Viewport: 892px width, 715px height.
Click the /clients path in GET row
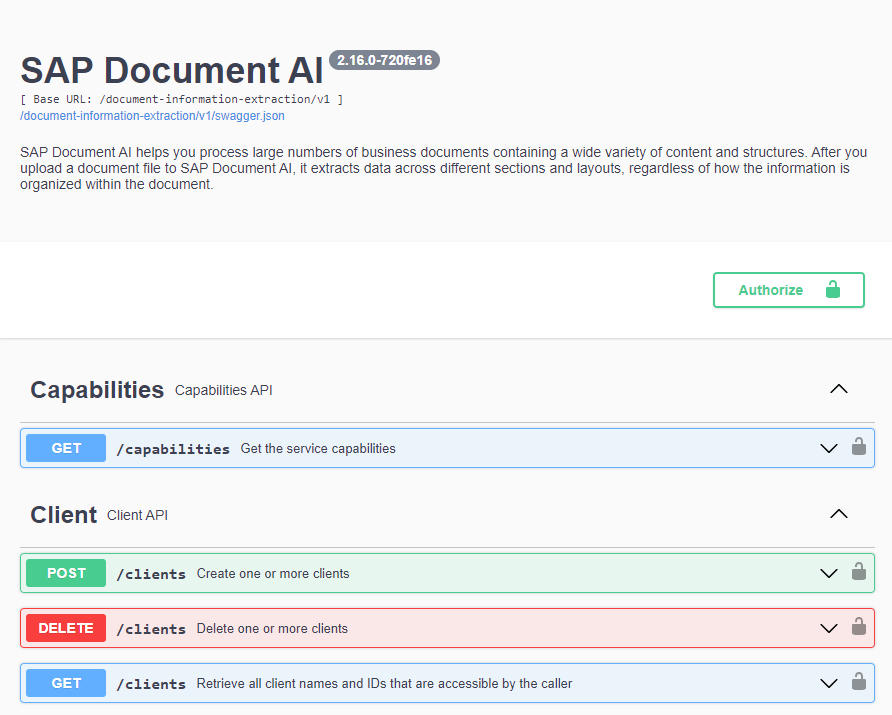coord(151,684)
